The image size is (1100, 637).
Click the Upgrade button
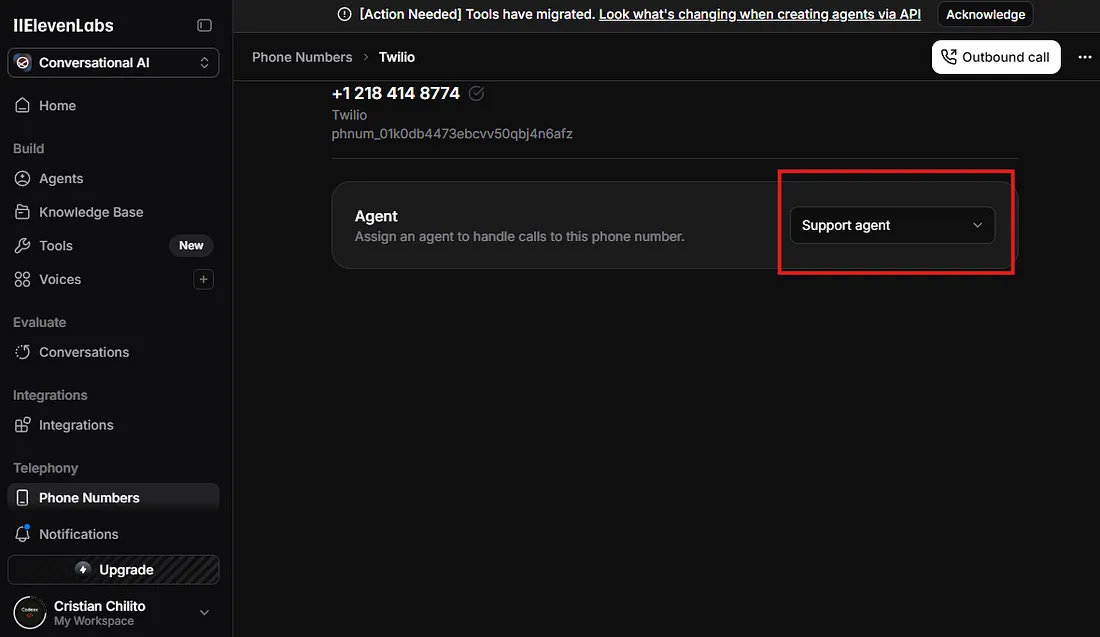(113, 570)
